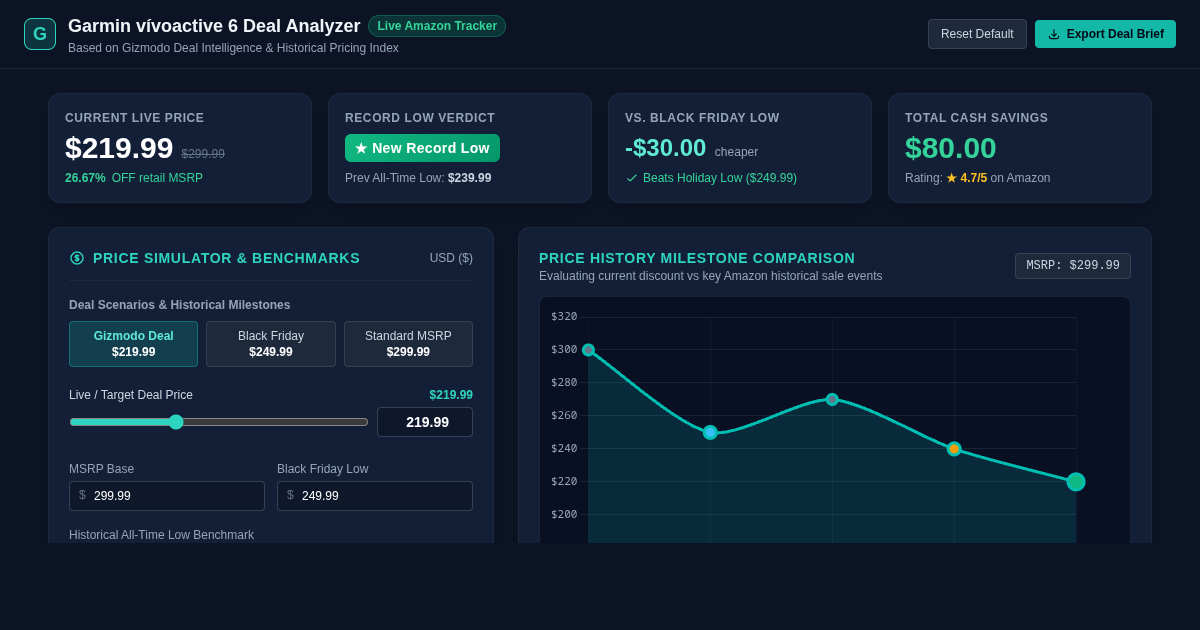This screenshot has height=630, width=1200.
Task: Click the Garmin vívoactive 6 Deal Analyzer title
Action: 214,26
